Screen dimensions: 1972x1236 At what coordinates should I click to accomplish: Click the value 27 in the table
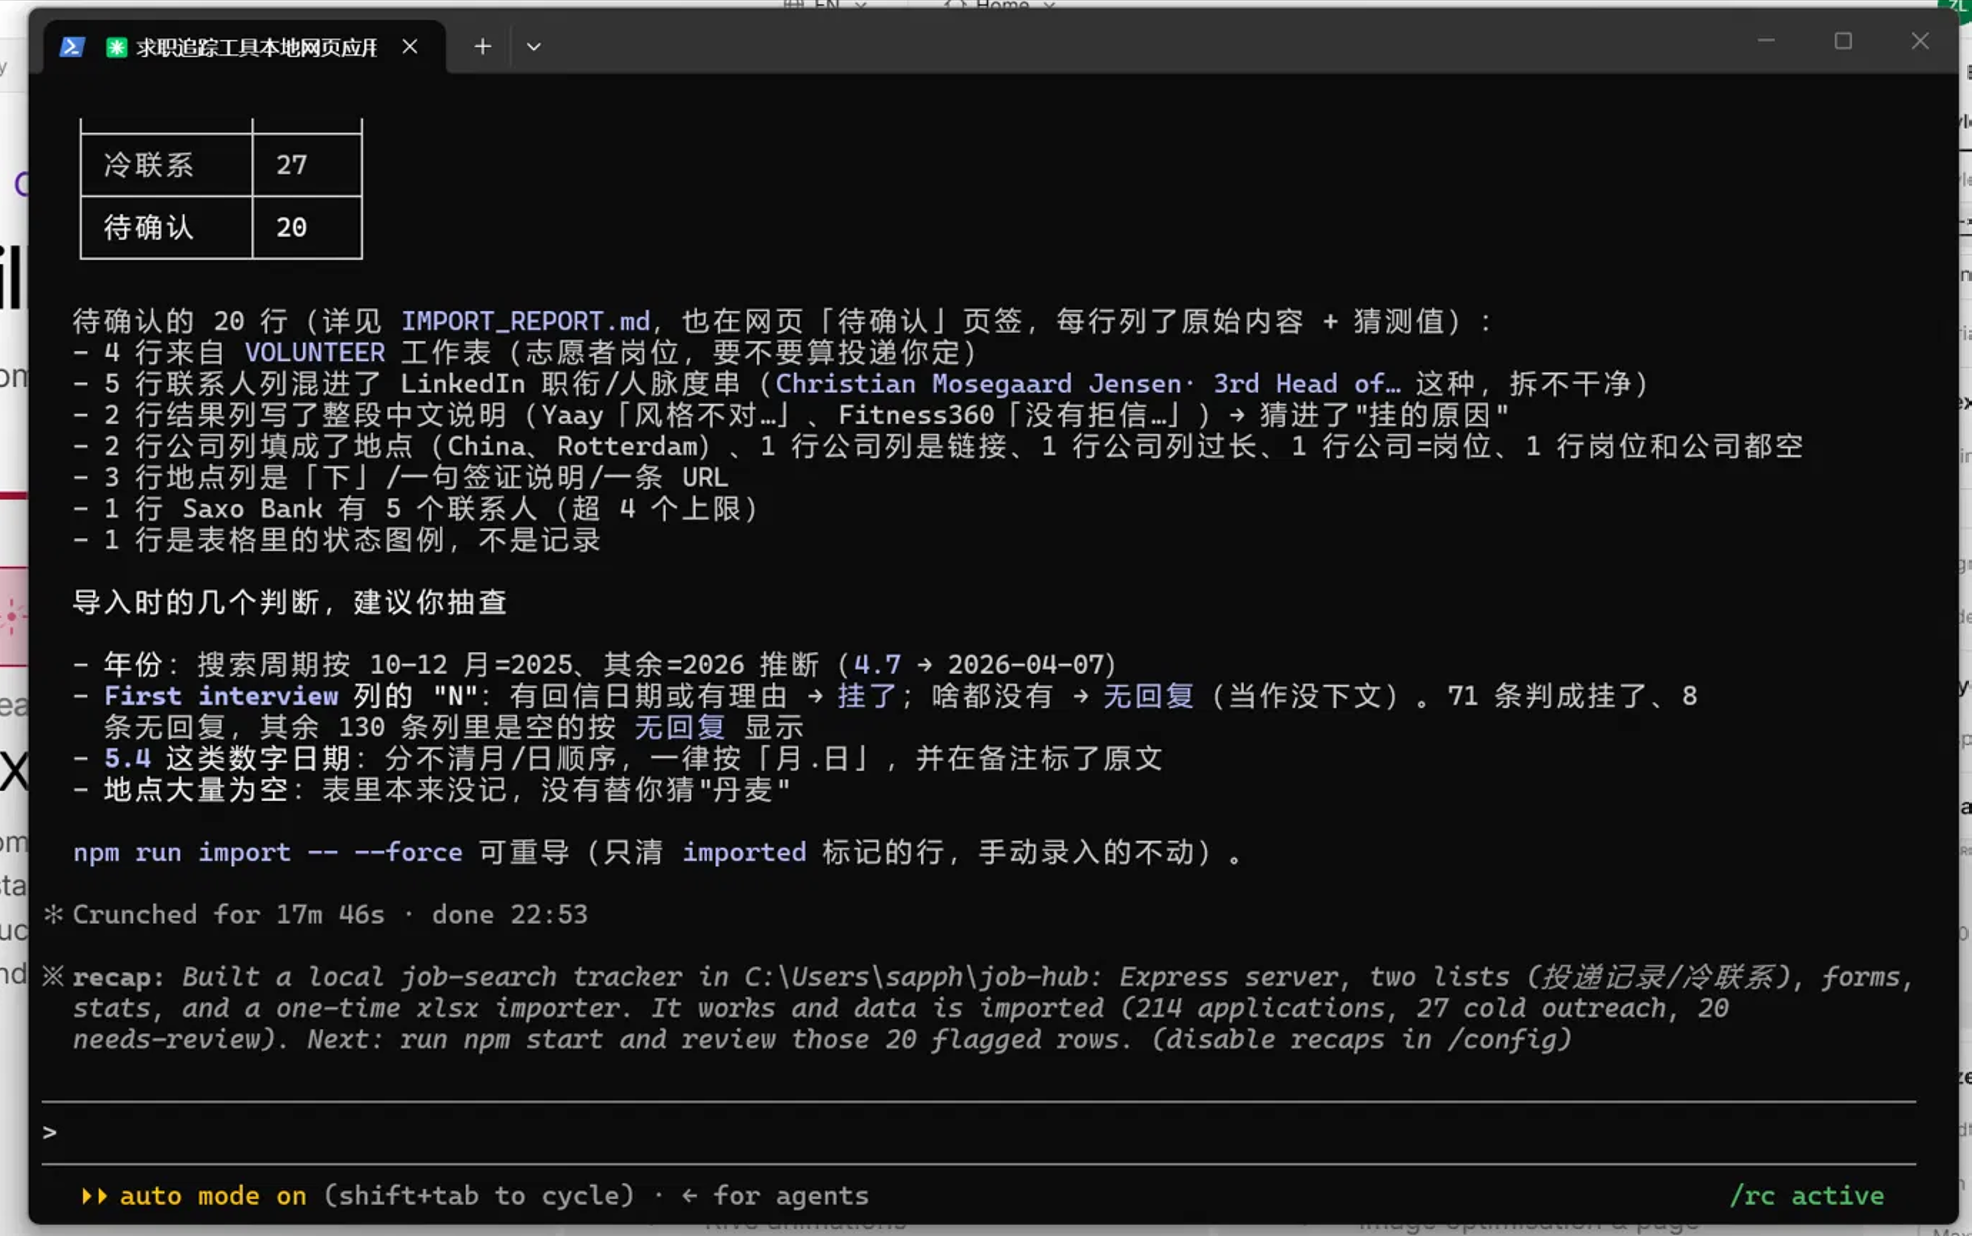(x=292, y=164)
